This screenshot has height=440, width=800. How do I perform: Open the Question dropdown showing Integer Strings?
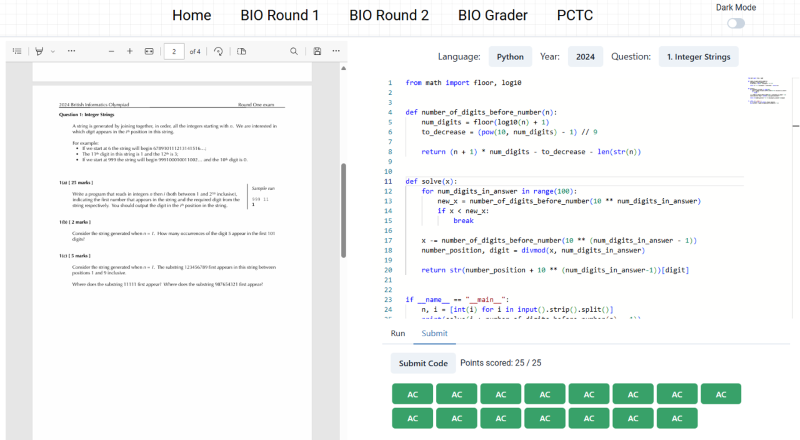click(x=698, y=57)
